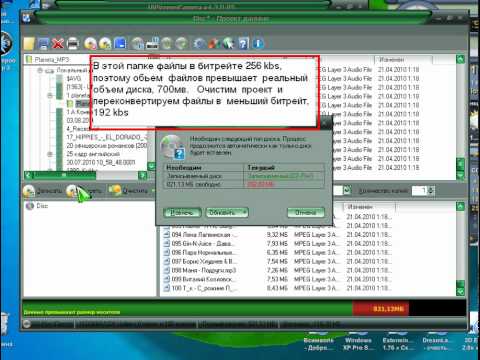480x360 pixels.
Task: Select the '094 Лена Лапинская' file row
Action: [x=278, y=235]
